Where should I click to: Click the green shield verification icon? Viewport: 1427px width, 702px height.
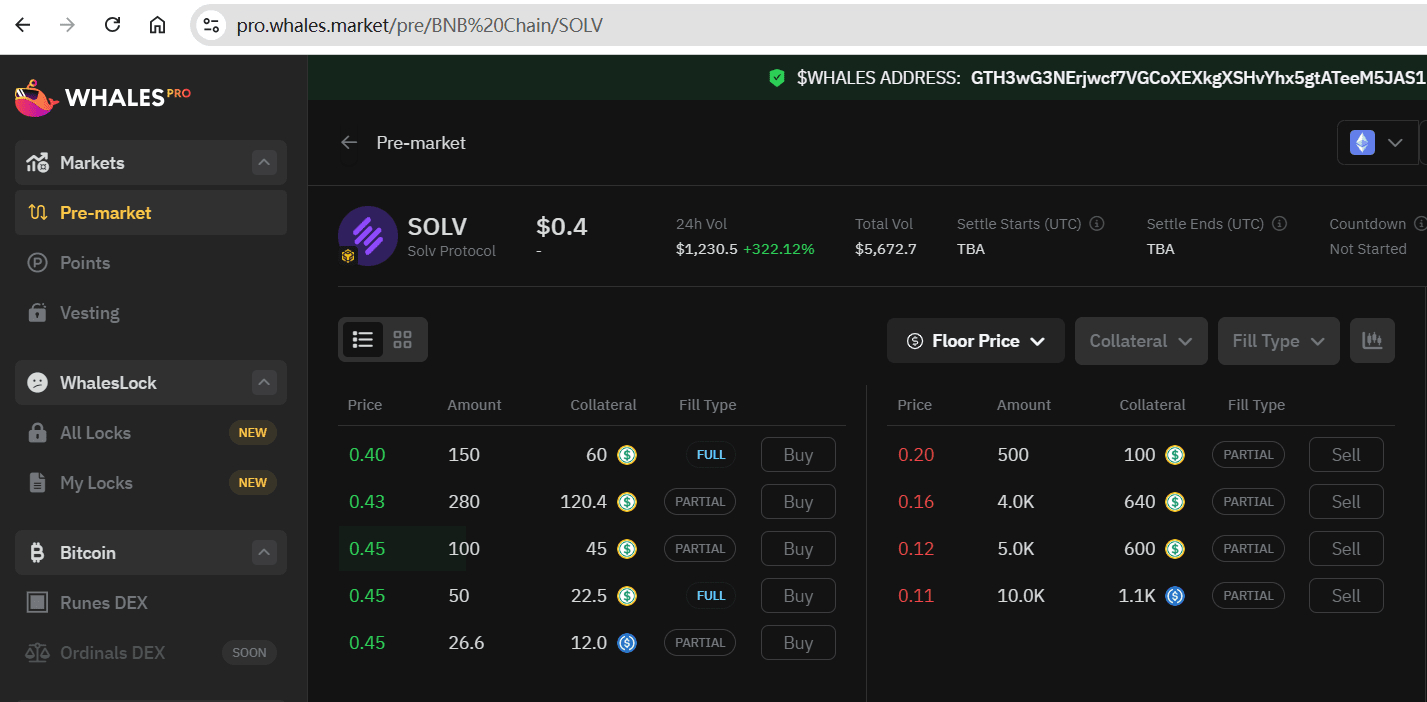coord(777,77)
